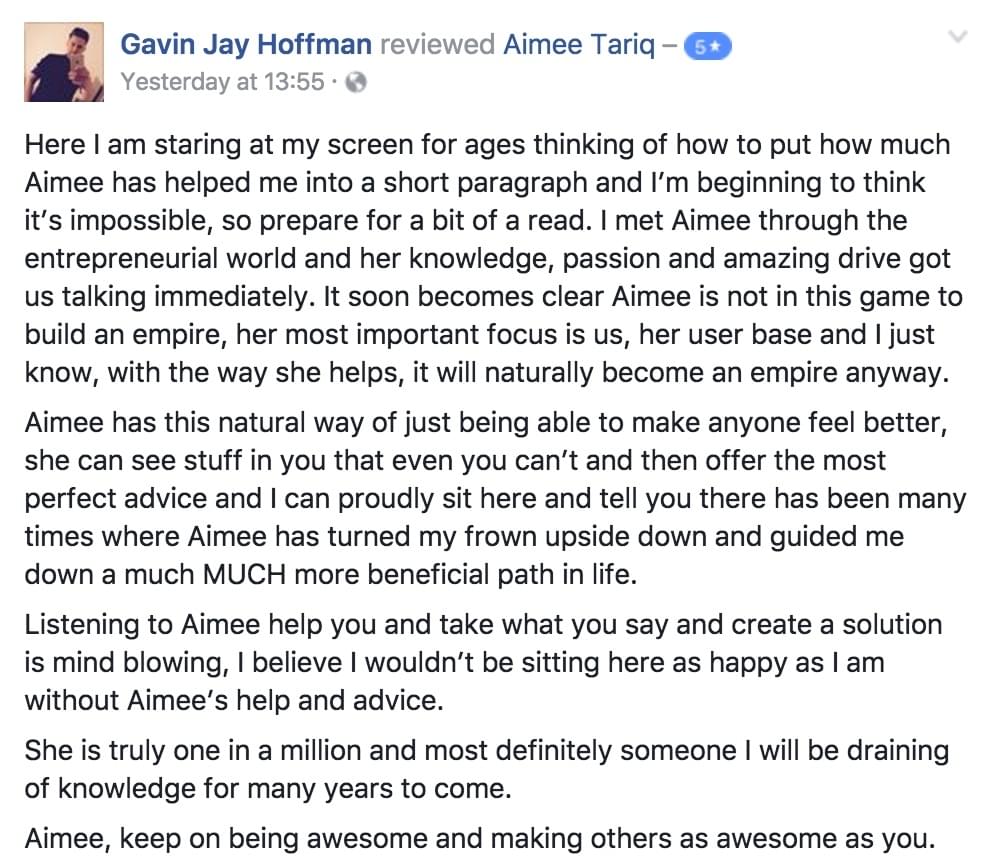
Task: Click the phrase "mind blowing" in review text
Action: tap(139, 663)
